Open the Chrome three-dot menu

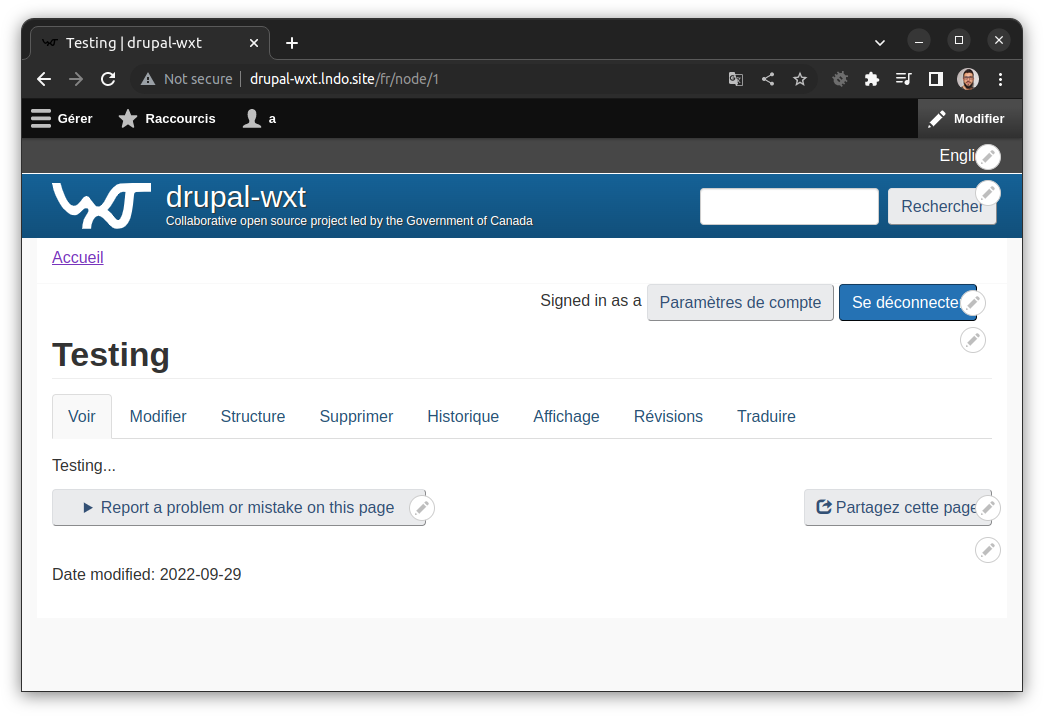[1000, 78]
